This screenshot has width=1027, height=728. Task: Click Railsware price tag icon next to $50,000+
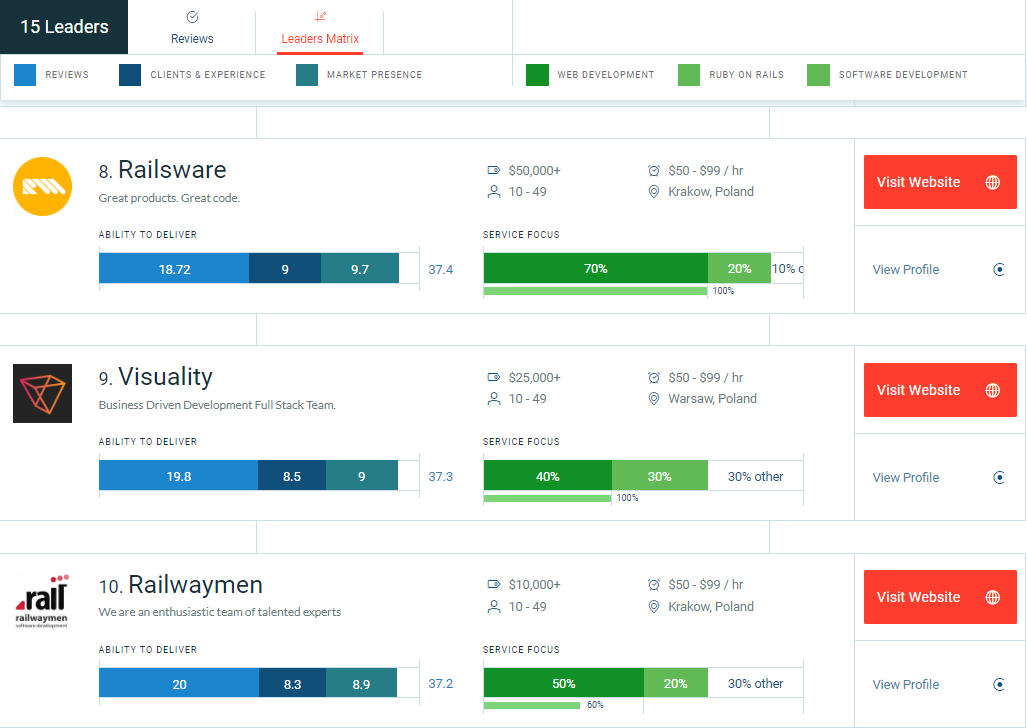(494, 170)
